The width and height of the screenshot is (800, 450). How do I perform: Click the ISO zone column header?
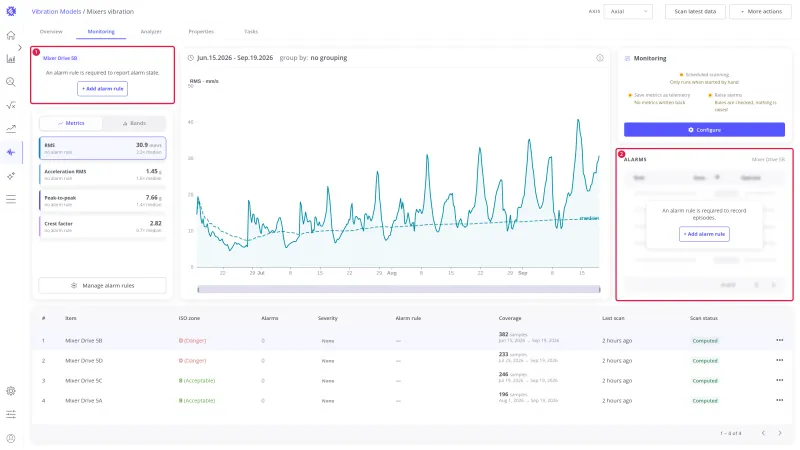[189, 318]
